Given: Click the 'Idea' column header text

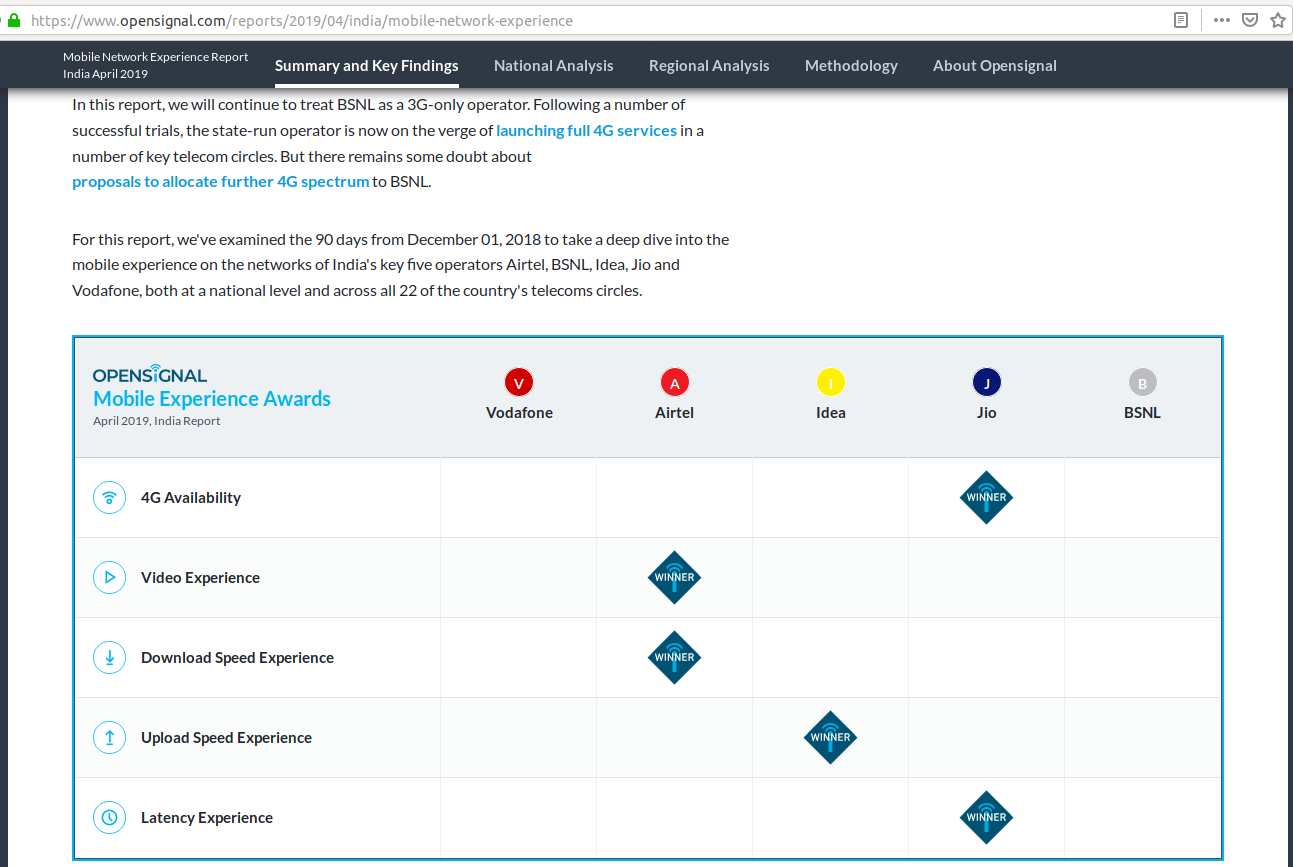Looking at the screenshot, I should pyautogui.click(x=831, y=413).
